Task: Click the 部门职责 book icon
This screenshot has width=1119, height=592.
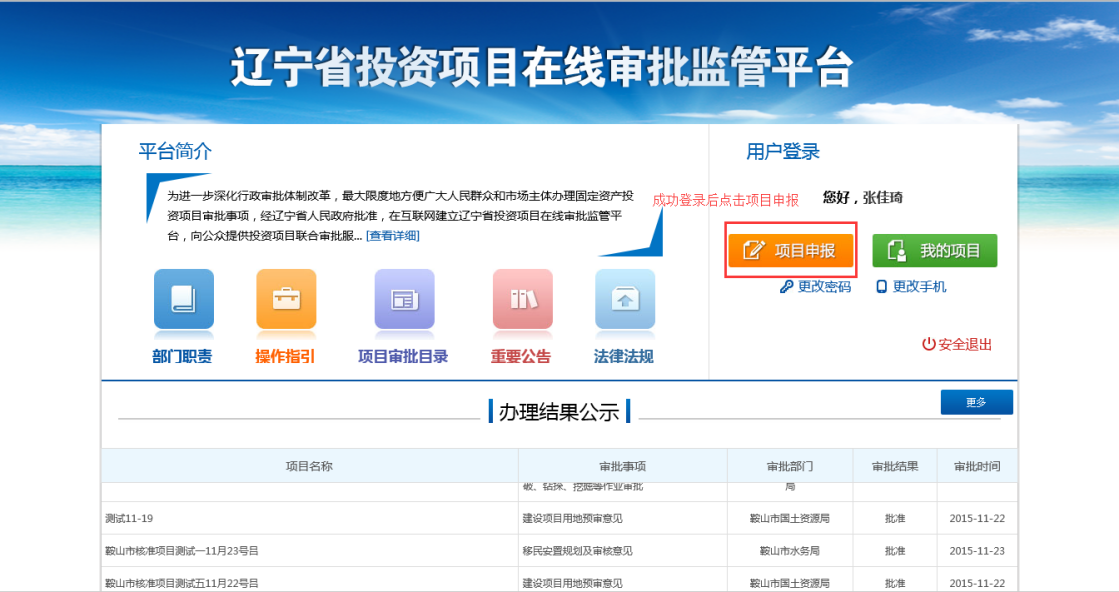Action: click(x=183, y=299)
